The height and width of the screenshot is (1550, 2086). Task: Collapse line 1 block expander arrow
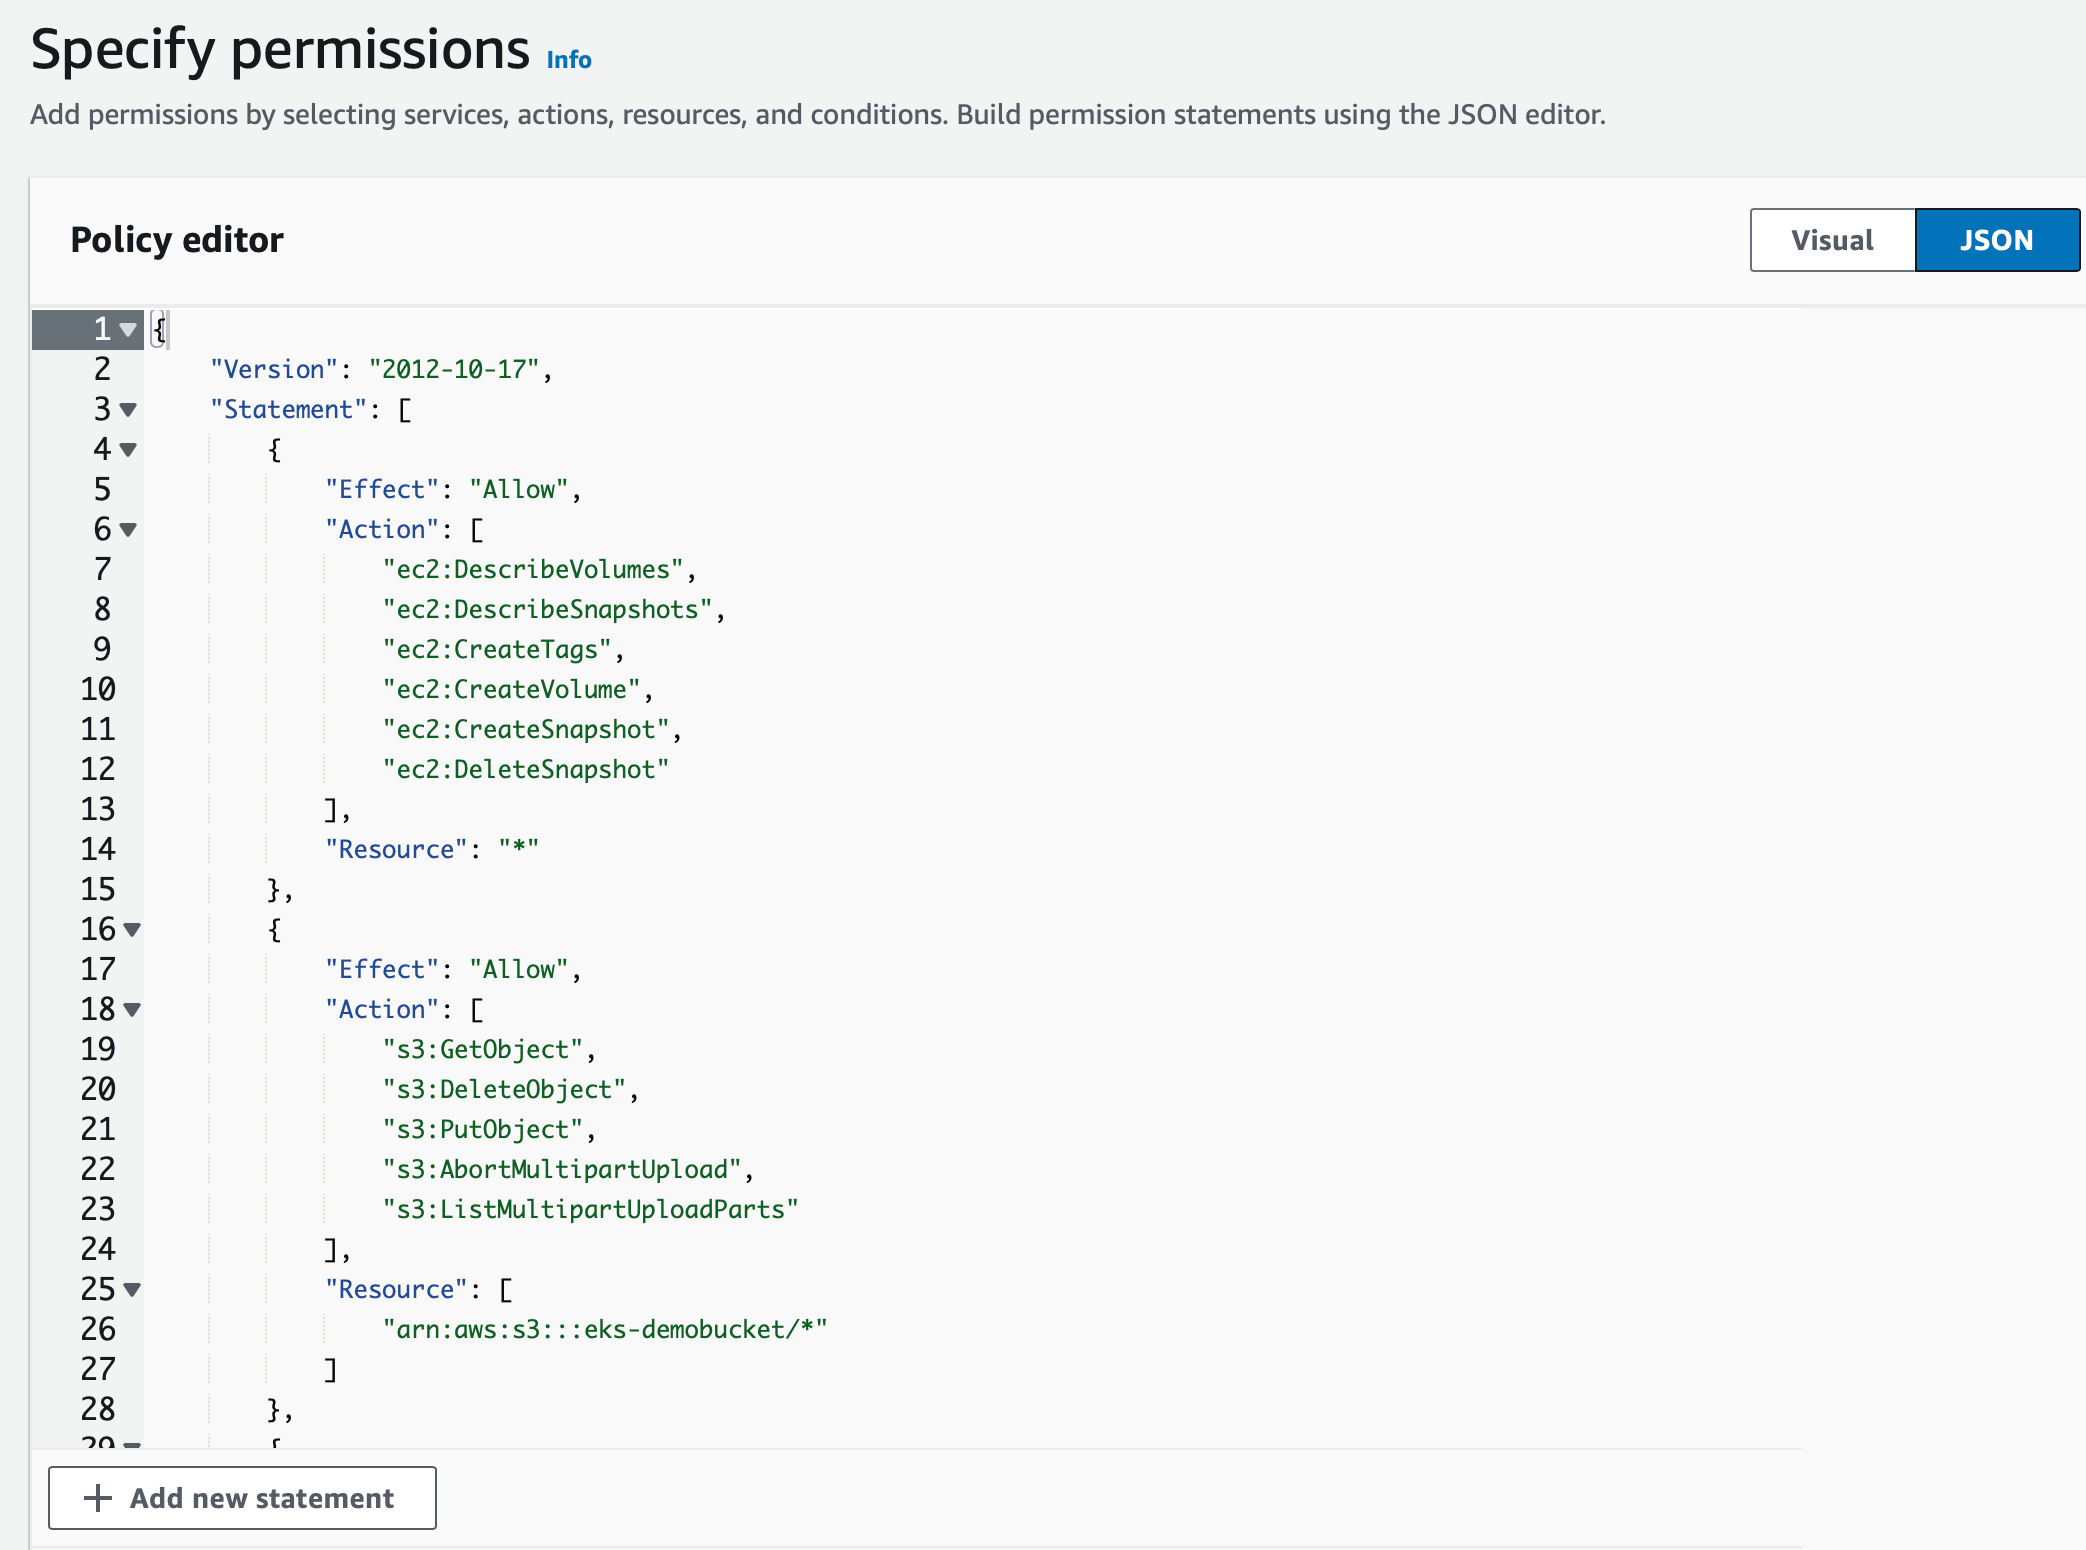tap(125, 329)
